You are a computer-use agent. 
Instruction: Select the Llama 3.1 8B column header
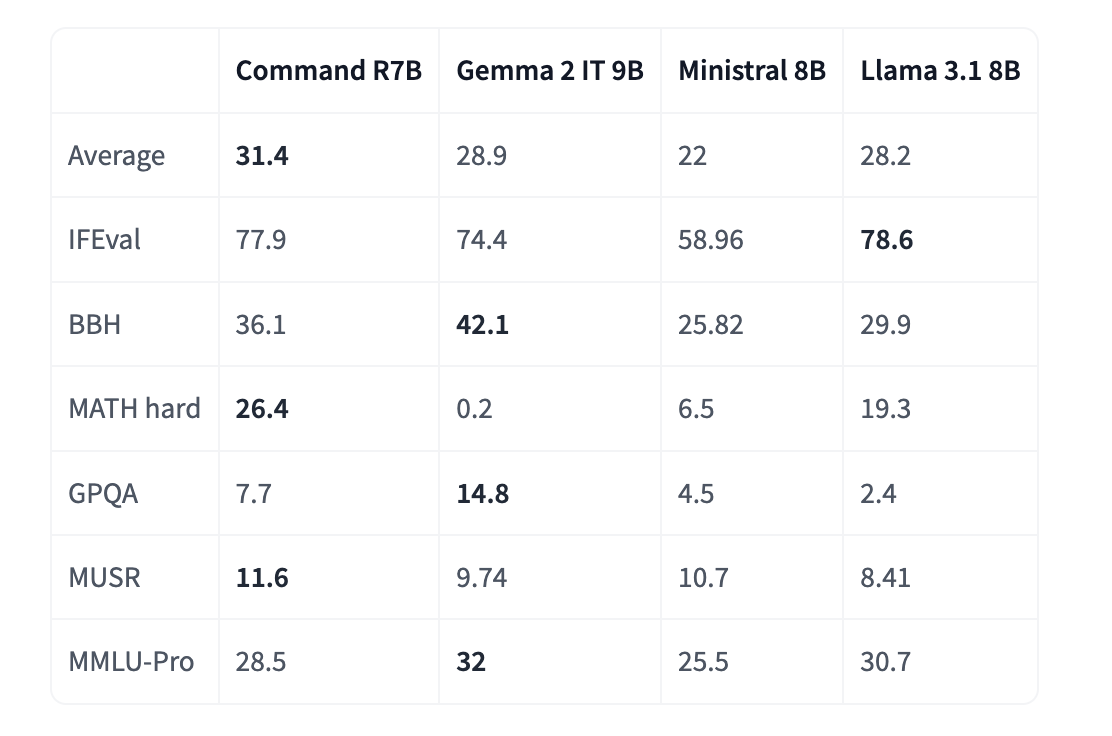[940, 71]
